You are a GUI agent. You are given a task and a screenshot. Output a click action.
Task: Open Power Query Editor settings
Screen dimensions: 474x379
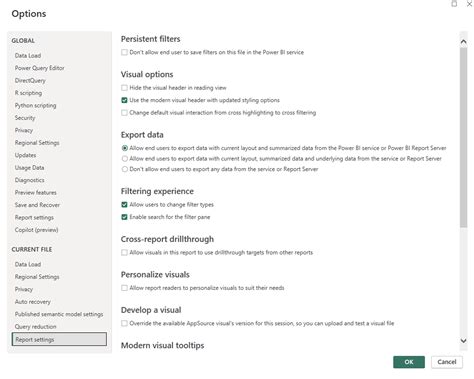point(39,68)
